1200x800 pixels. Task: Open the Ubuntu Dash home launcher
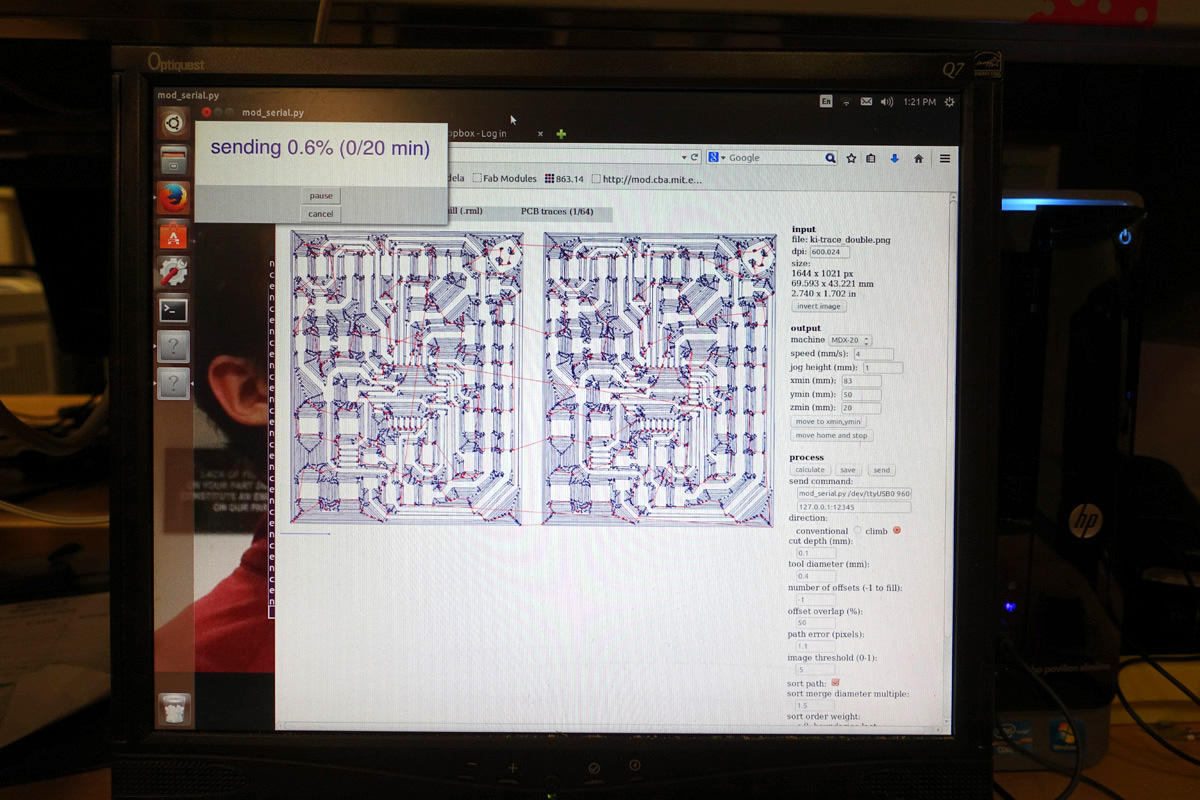click(173, 125)
